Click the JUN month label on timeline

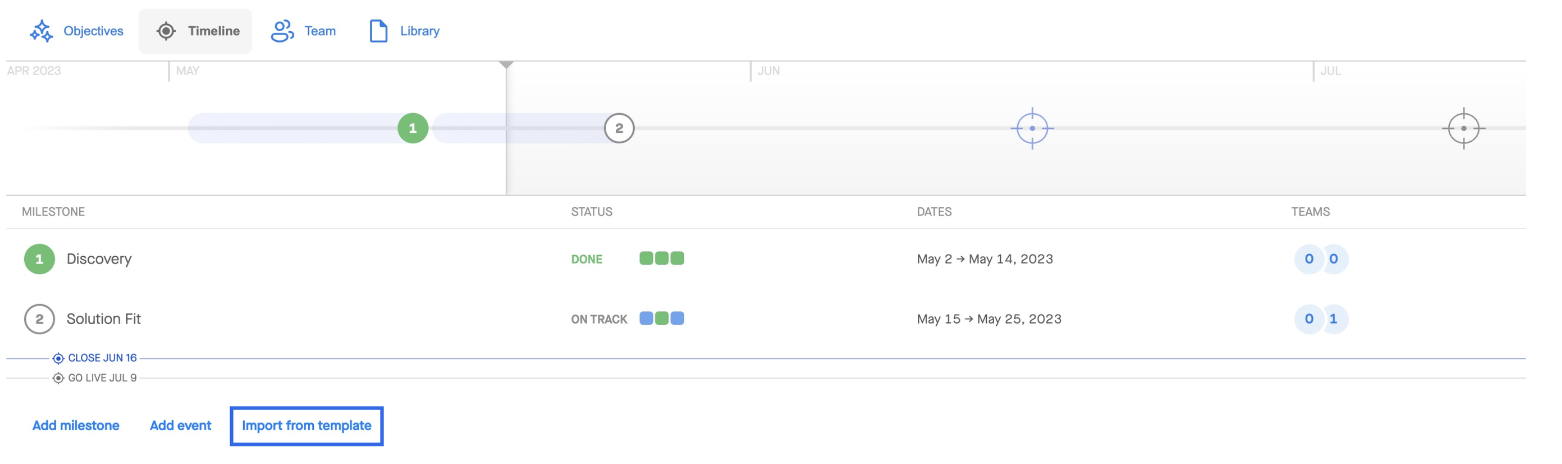769,71
